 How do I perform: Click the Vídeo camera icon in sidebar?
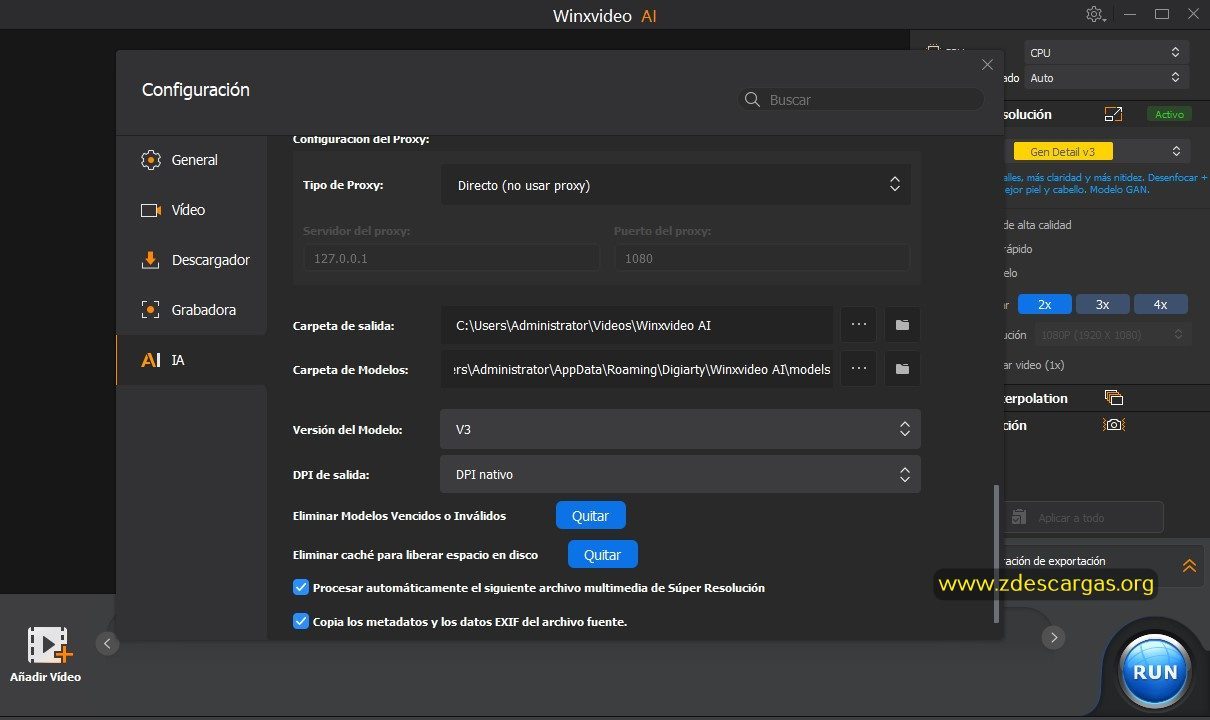(x=151, y=210)
